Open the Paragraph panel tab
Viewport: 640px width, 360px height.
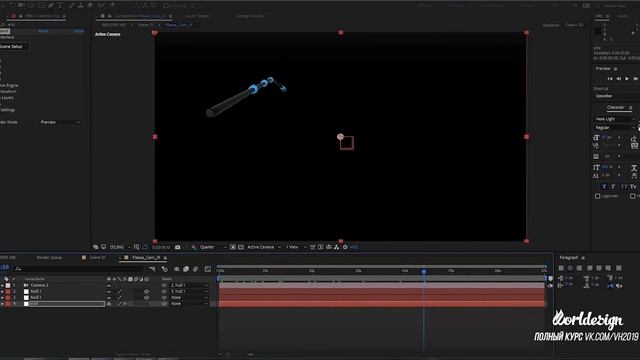pos(569,258)
